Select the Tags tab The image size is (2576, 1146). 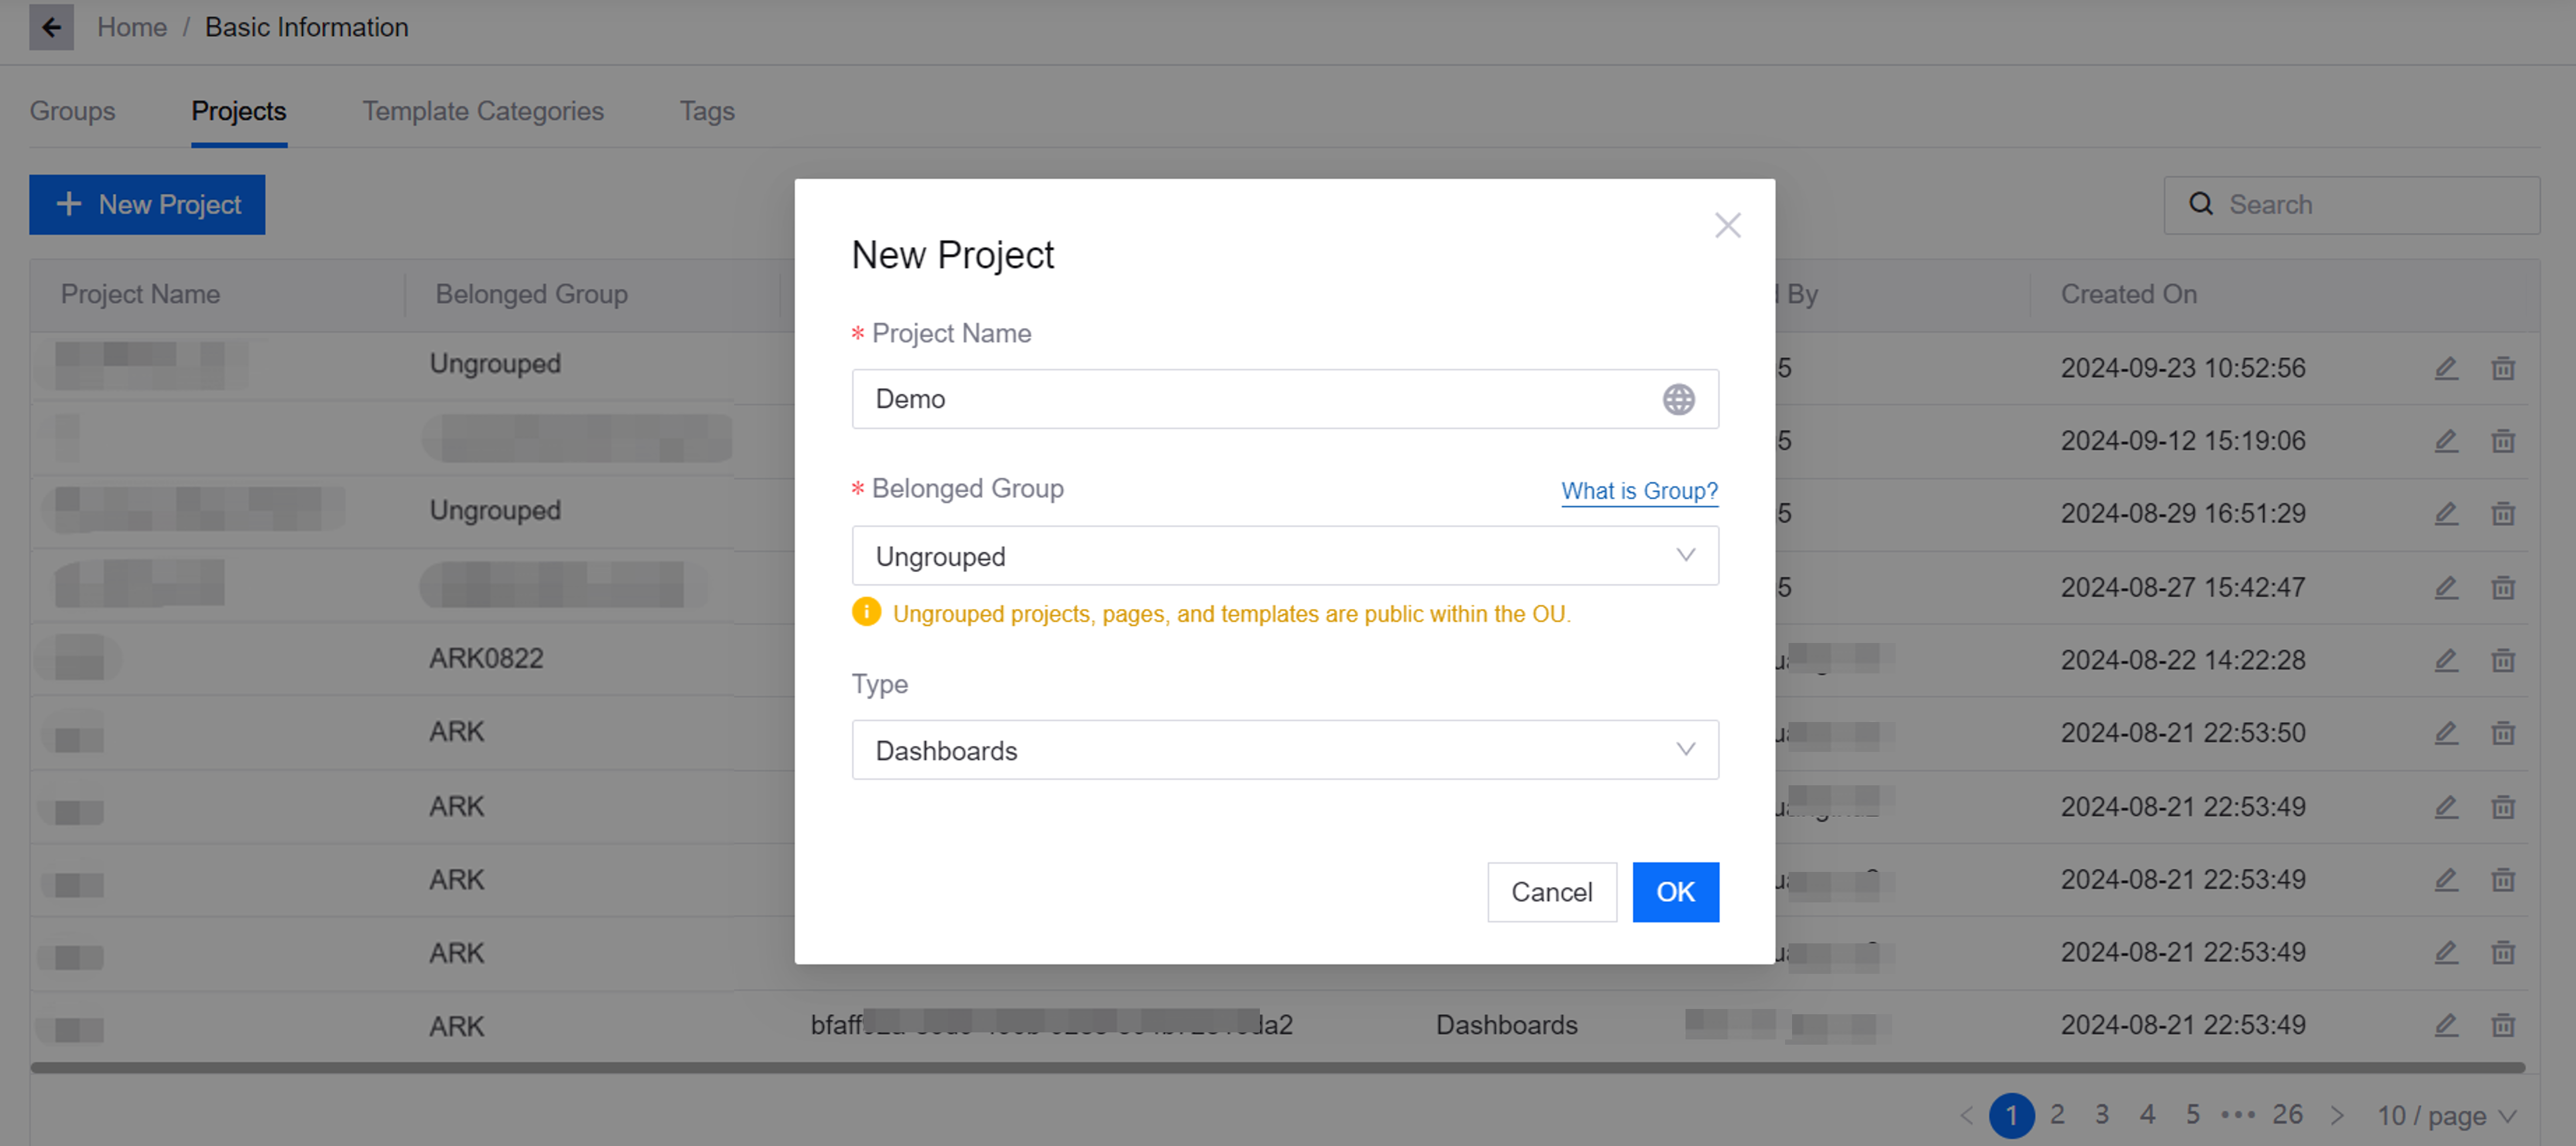coord(706,111)
